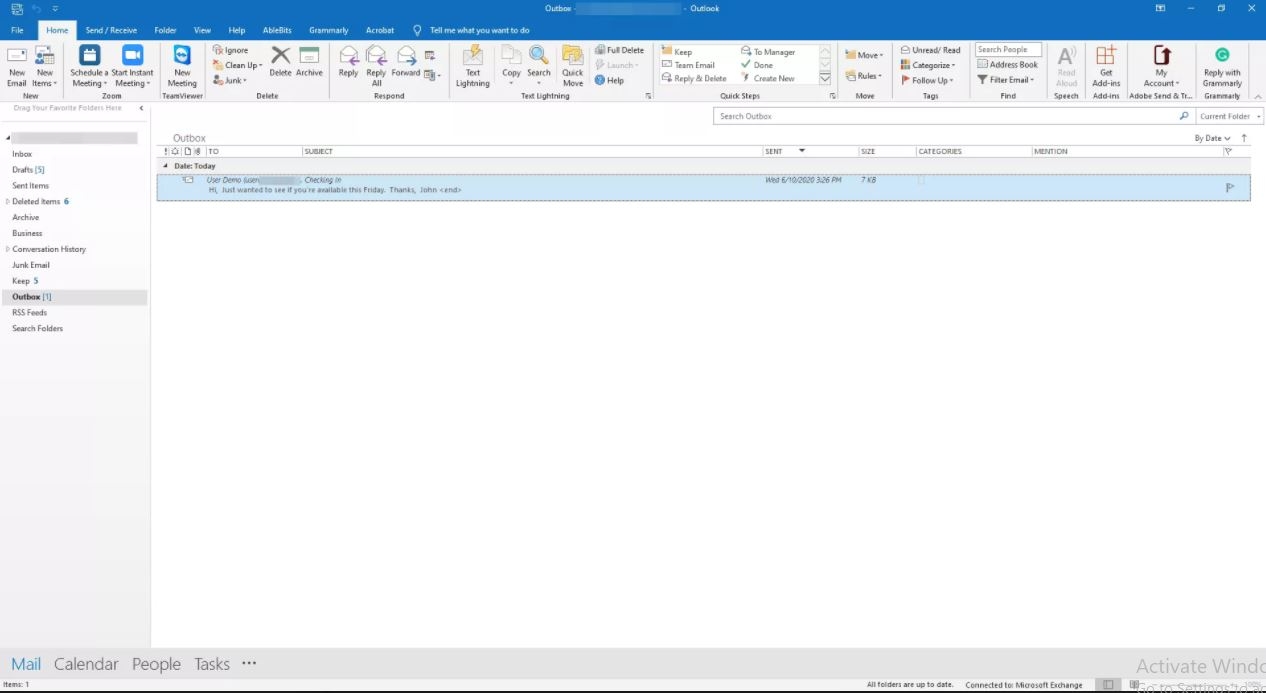The image size is (1266, 693).
Task: Delete the selected message
Action: [281, 62]
